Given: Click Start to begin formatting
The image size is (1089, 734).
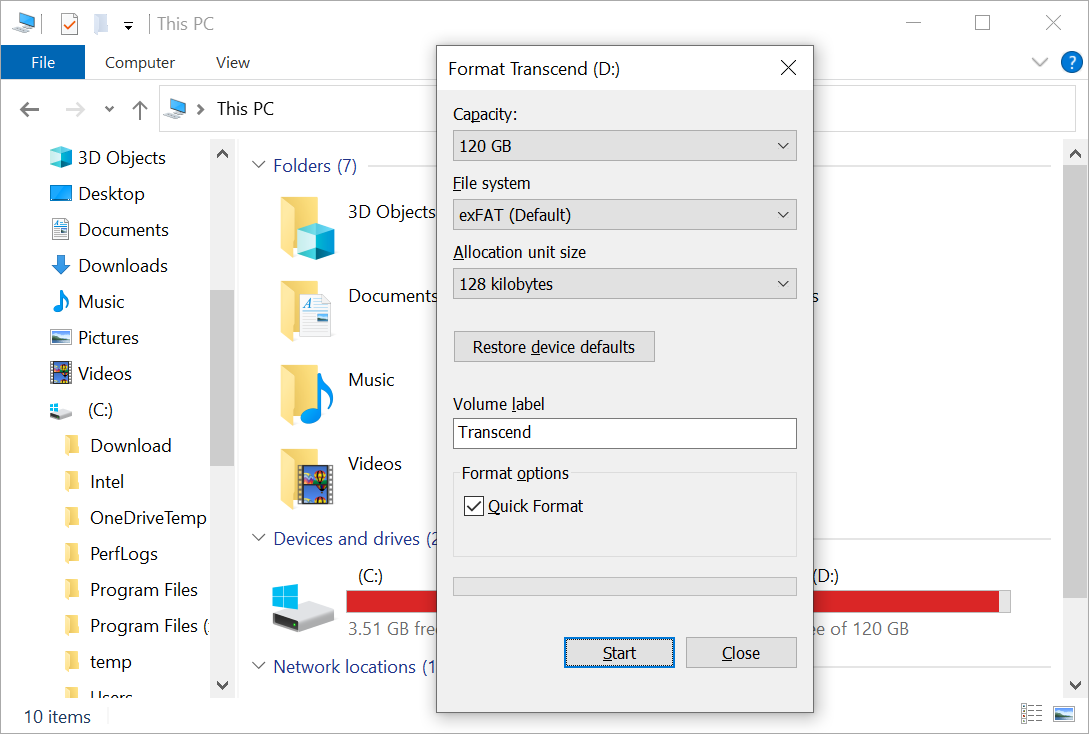Looking at the screenshot, I should [x=619, y=652].
